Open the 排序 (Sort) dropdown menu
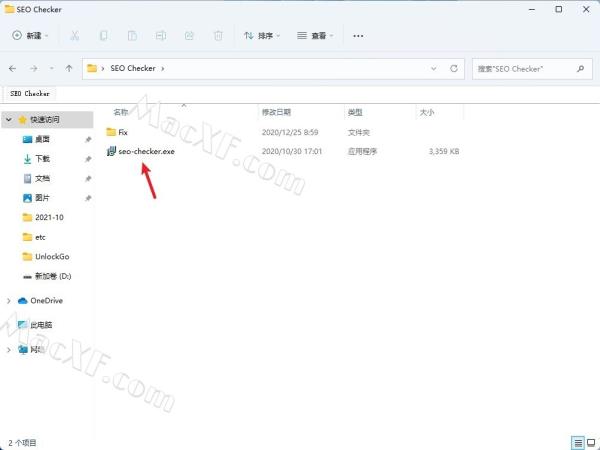 [262, 36]
